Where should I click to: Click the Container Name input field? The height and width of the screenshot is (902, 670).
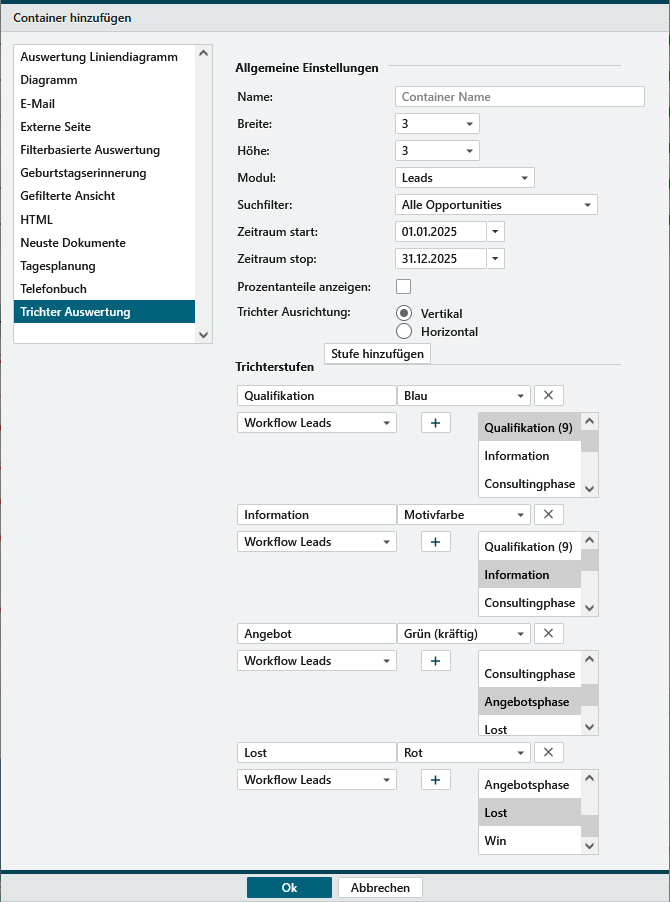click(x=520, y=97)
